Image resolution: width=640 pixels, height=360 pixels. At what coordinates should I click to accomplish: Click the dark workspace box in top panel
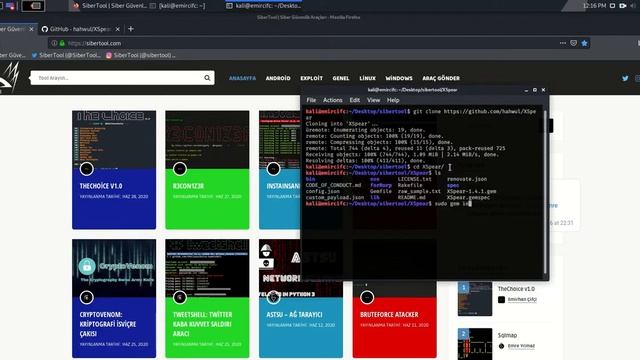click(33, 6)
